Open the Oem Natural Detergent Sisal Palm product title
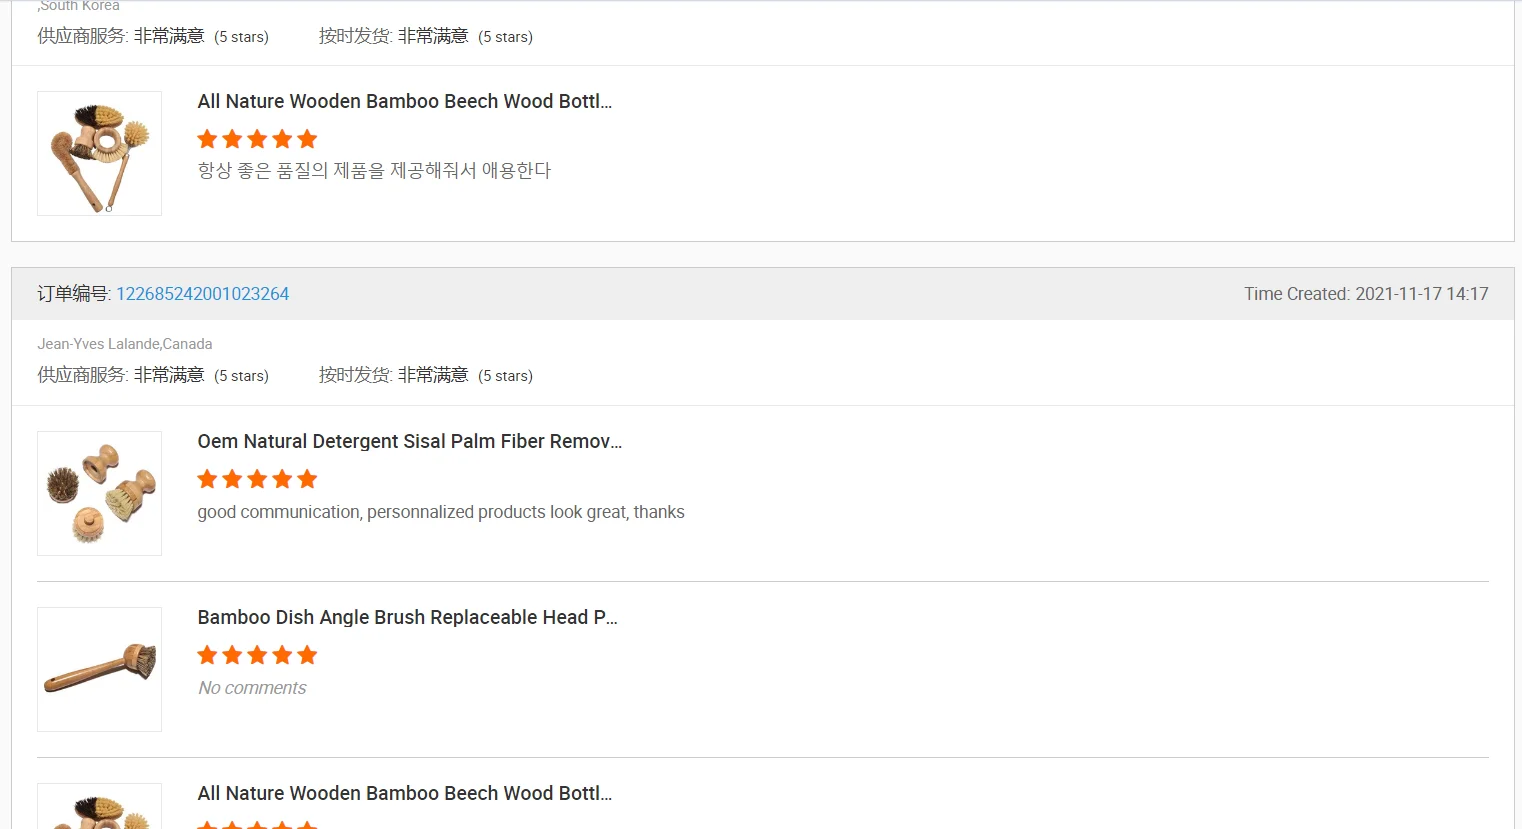 (409, 442)
